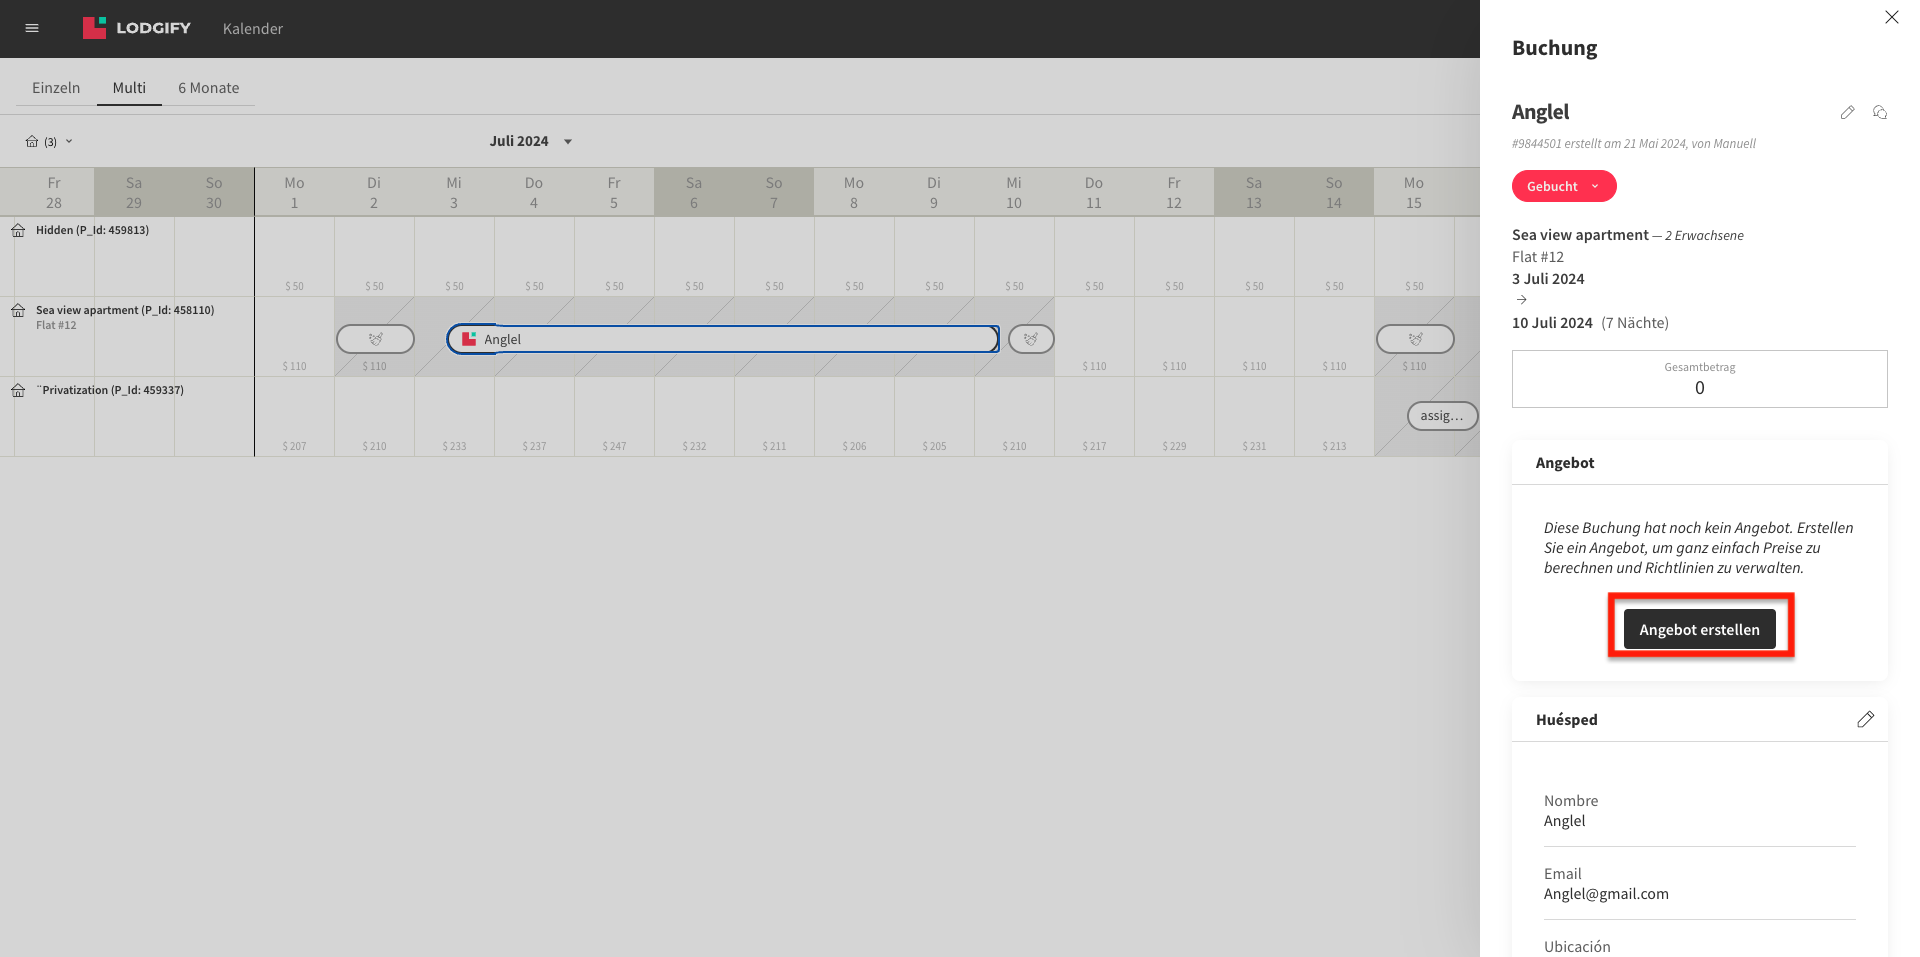Edit booking Anglel with pencil icon
This screenshot has height=957, width=1920.
pos(1847,112)
